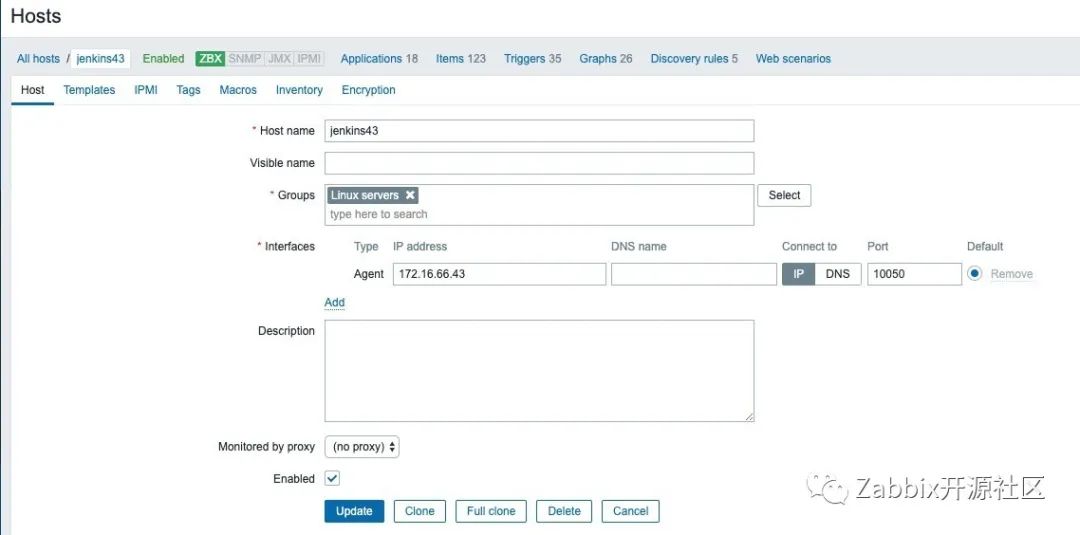
Task: Switch to the Tags tab
Action: click(x=188, y=90)
